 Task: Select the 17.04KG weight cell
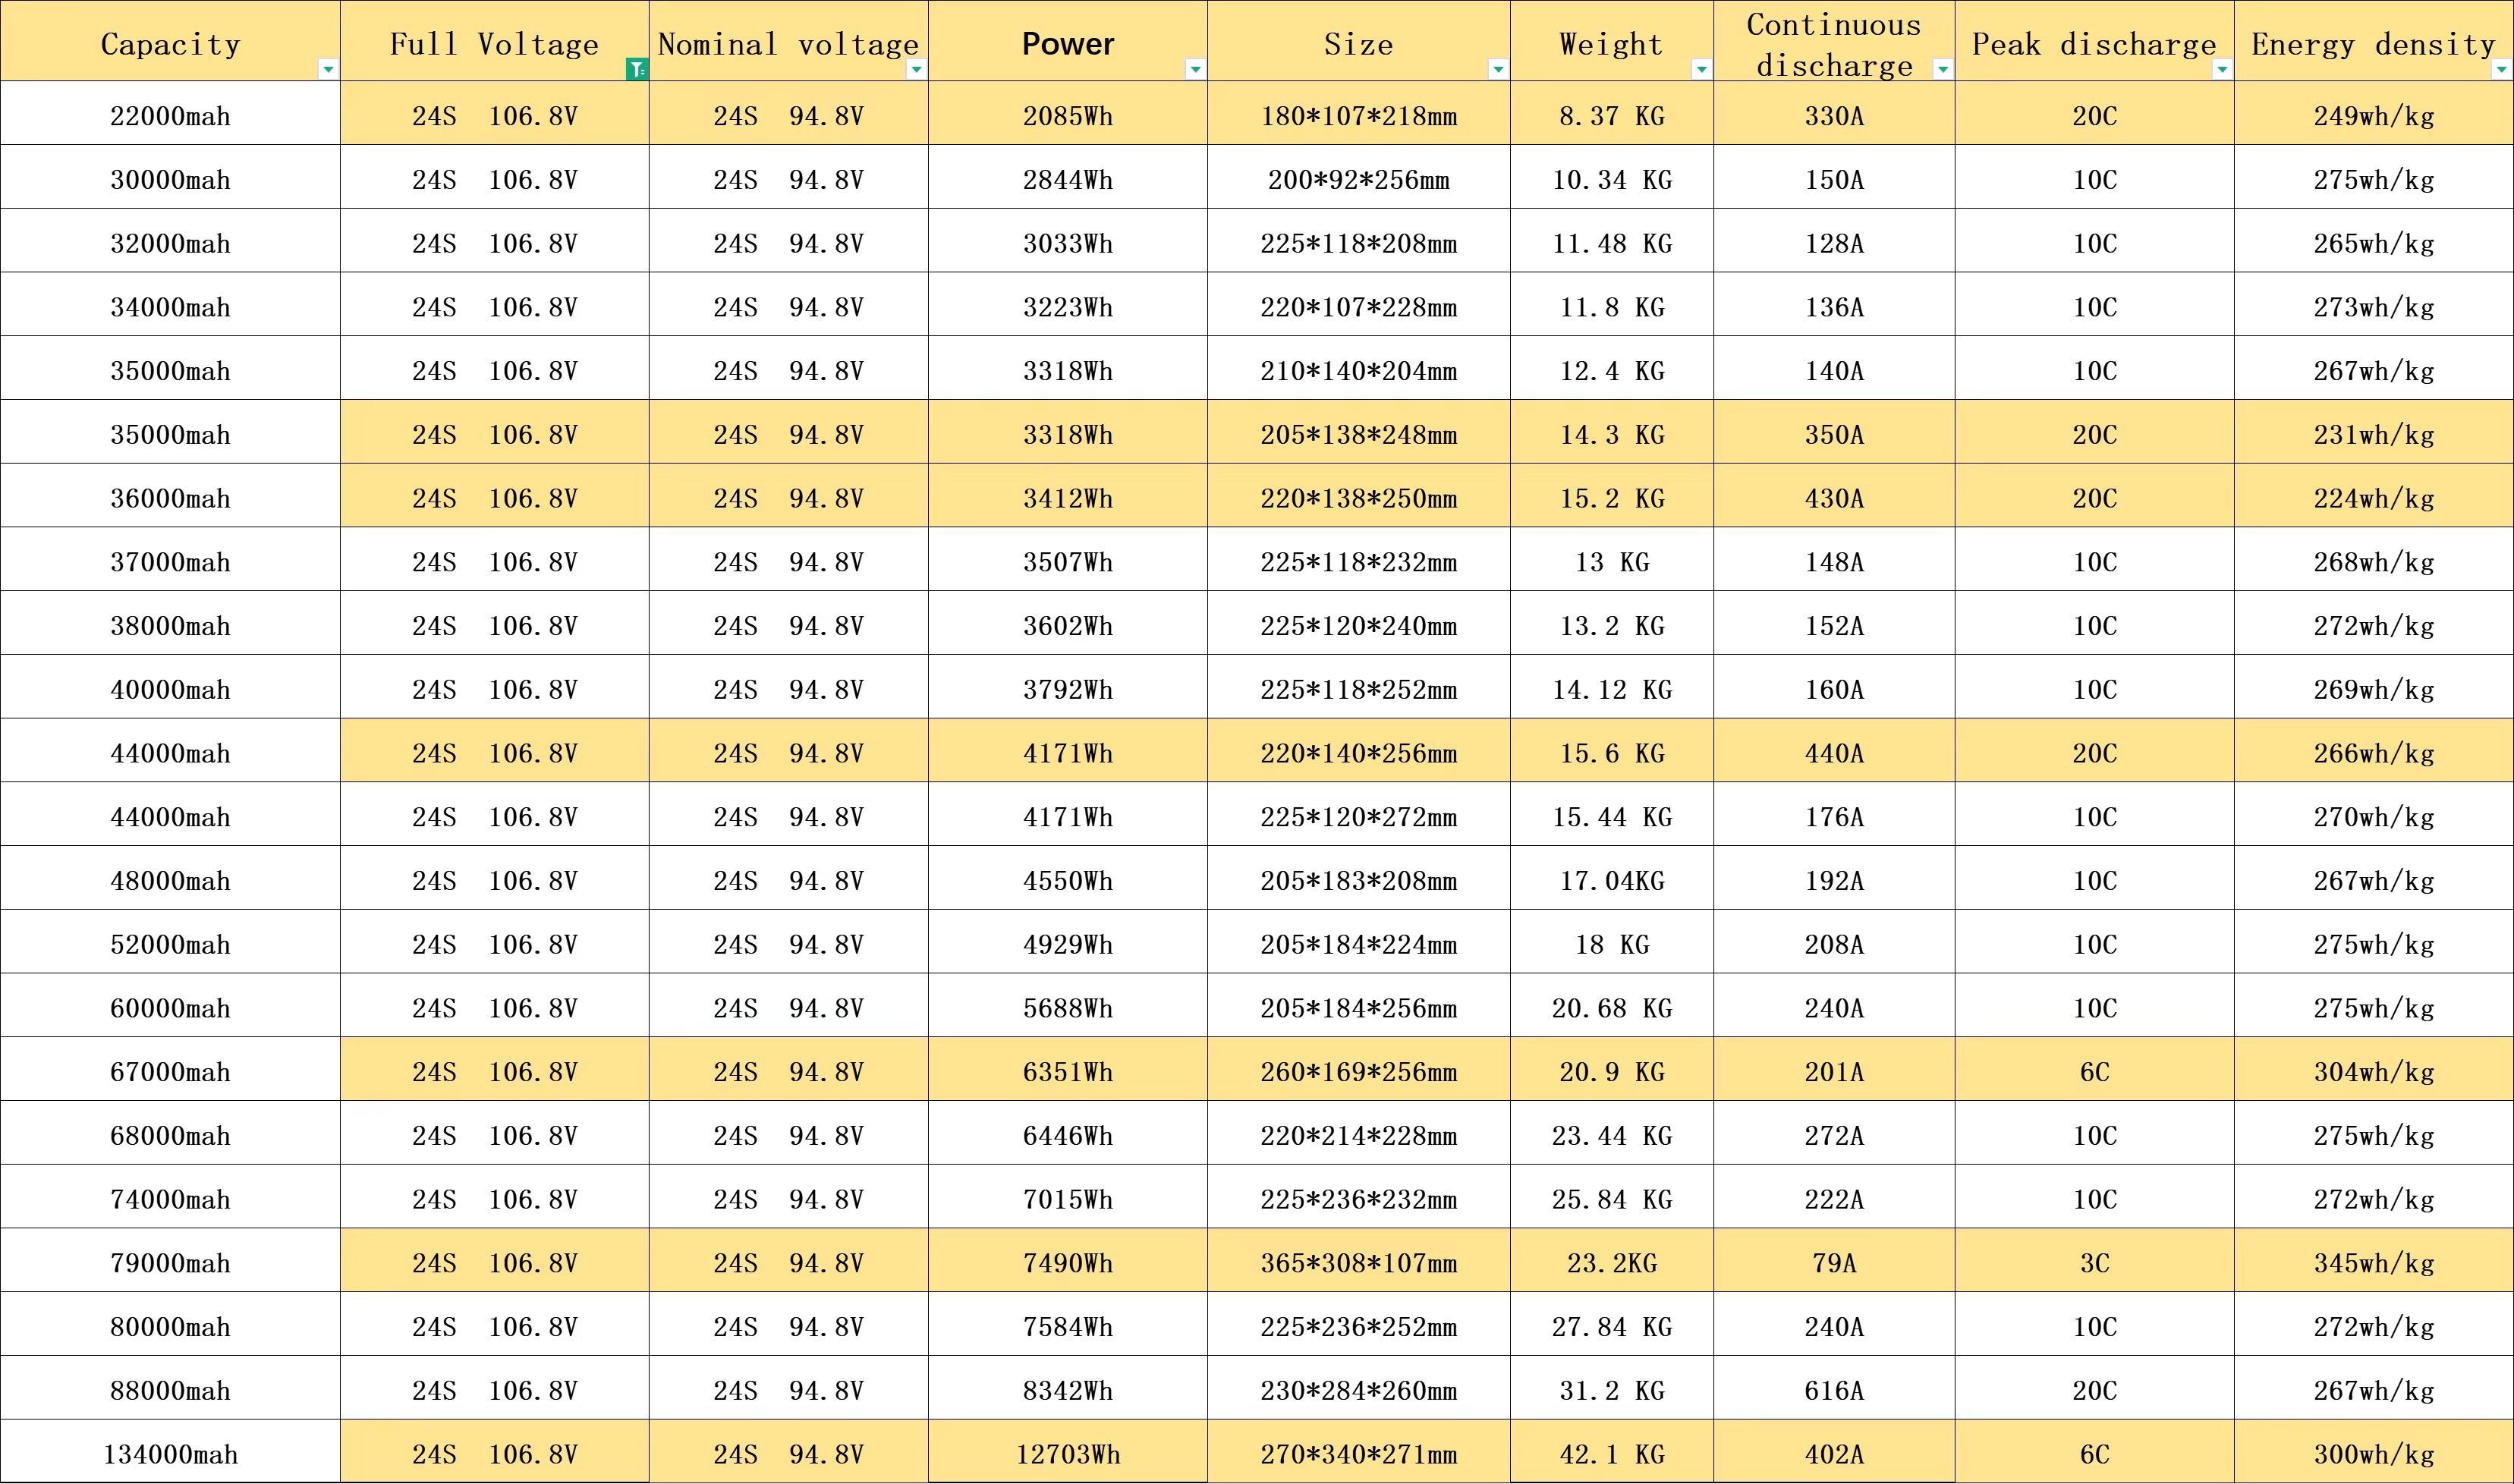(1612, 879)
